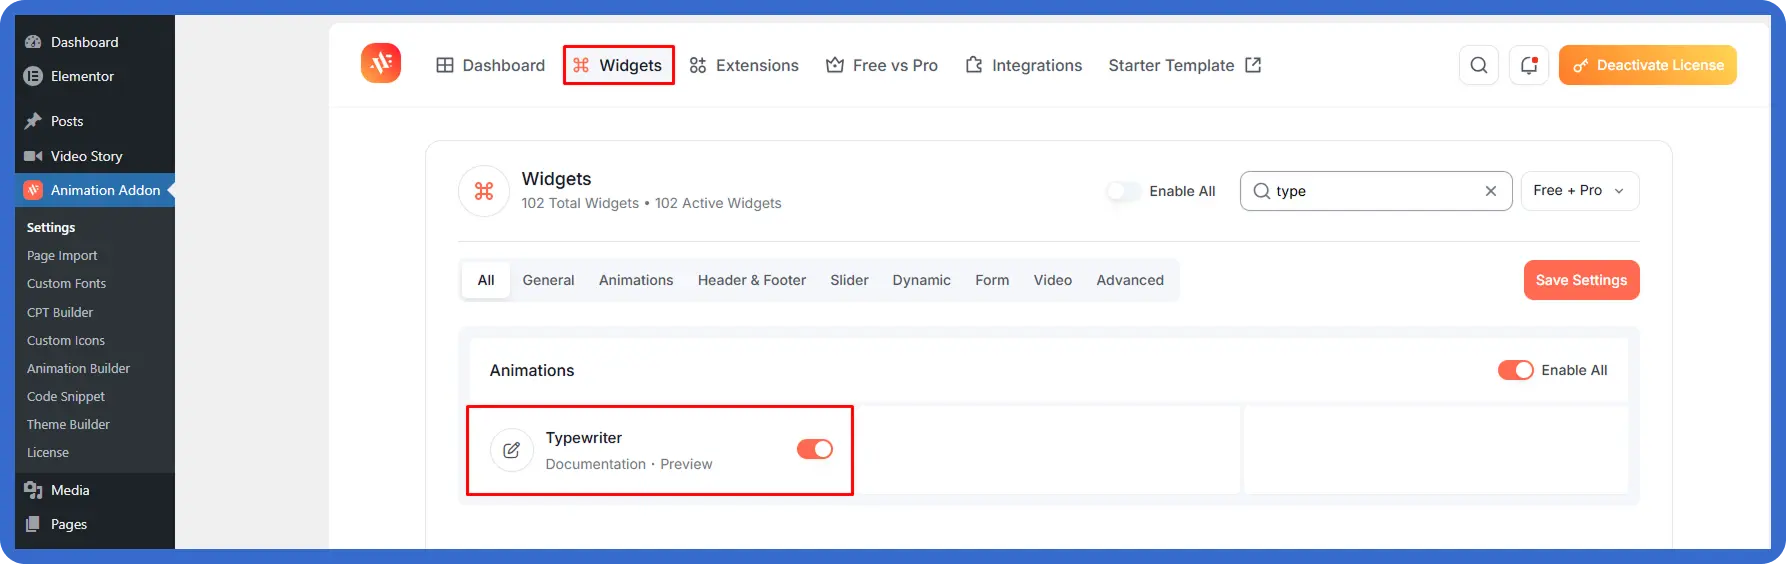Toggle the top Enable All widgets switch
The image size is (1786, 564).
coord(1123,191)
